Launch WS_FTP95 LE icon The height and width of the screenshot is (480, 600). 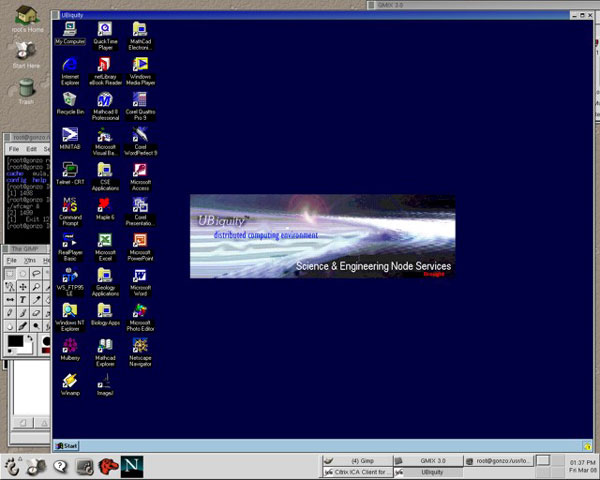pos(70,282)
